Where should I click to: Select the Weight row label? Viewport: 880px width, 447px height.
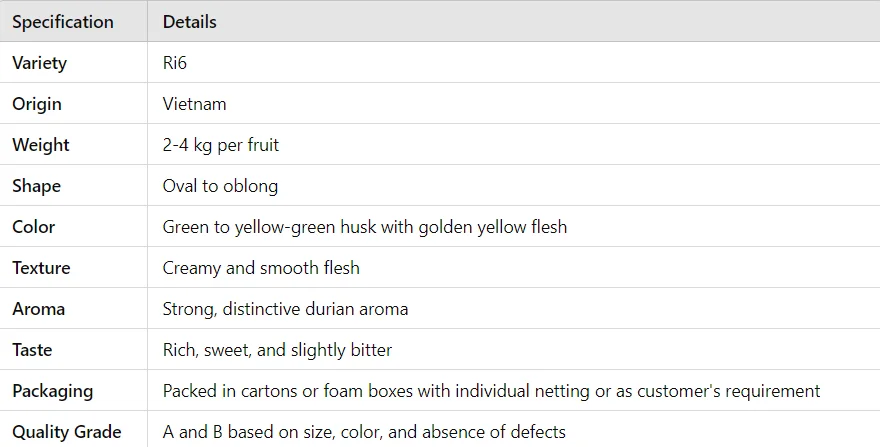tap(41, 145)
